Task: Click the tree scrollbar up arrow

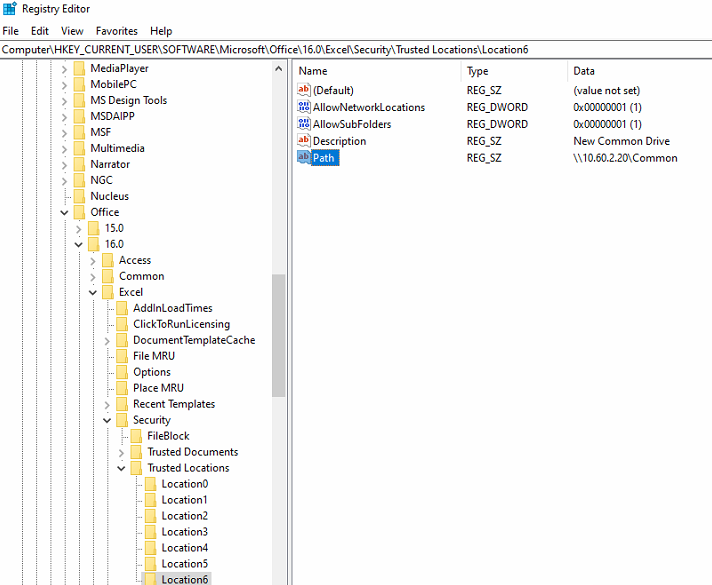Action: 279,69
